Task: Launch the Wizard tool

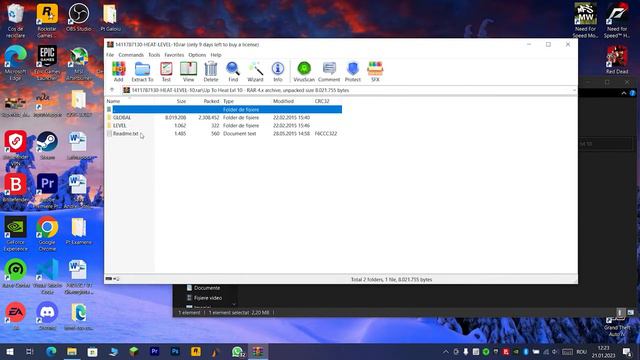Action: [x=255, y=71]
